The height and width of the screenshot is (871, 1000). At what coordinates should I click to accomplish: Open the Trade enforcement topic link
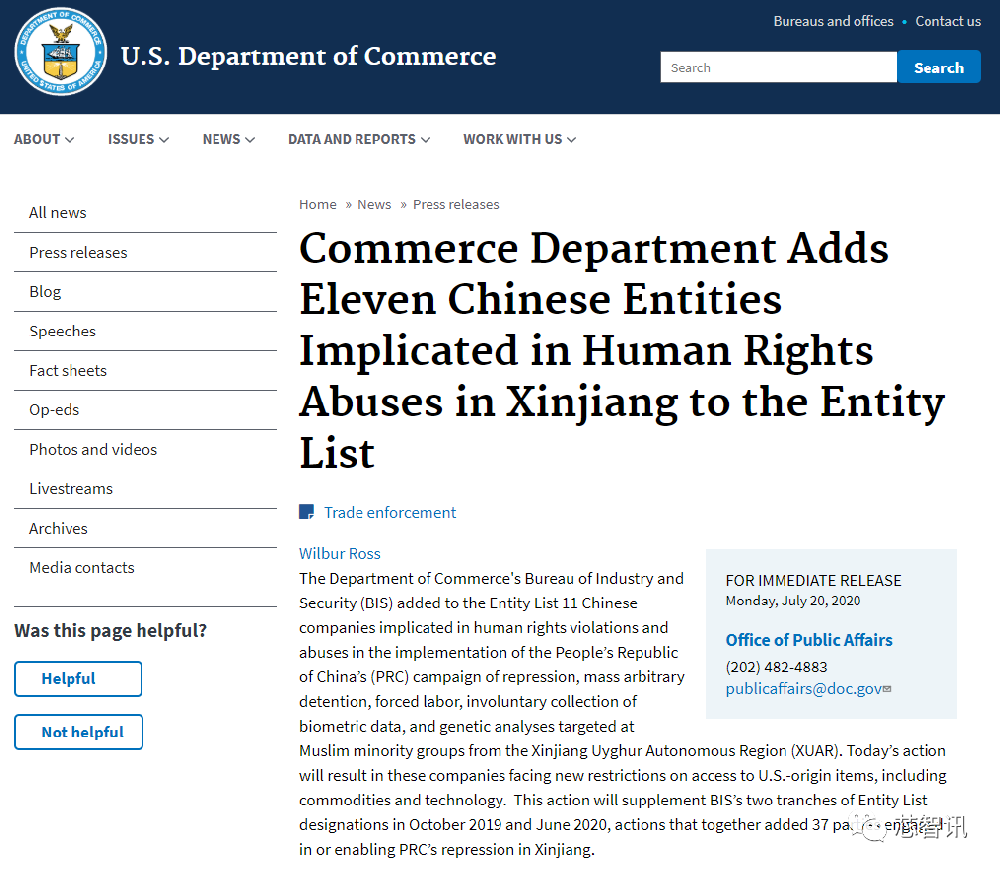coord(390,512)
